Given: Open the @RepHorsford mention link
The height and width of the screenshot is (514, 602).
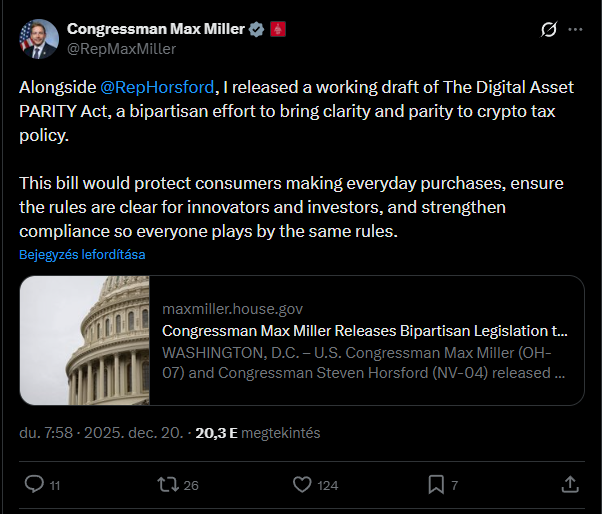Looking at the screenshot, I should coord(158,87).
